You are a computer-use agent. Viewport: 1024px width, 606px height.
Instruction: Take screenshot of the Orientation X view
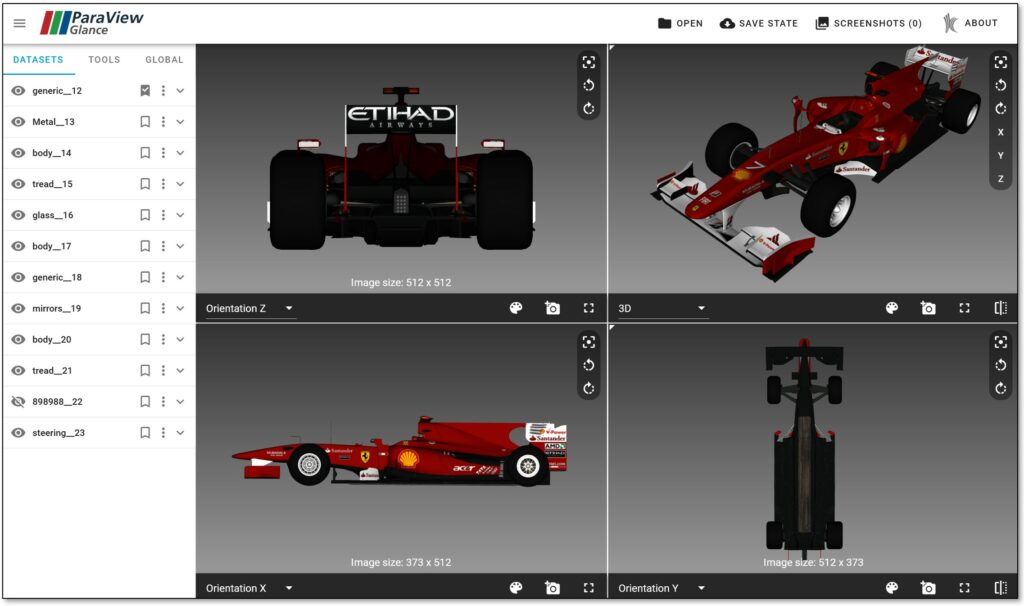pos(552,588)
